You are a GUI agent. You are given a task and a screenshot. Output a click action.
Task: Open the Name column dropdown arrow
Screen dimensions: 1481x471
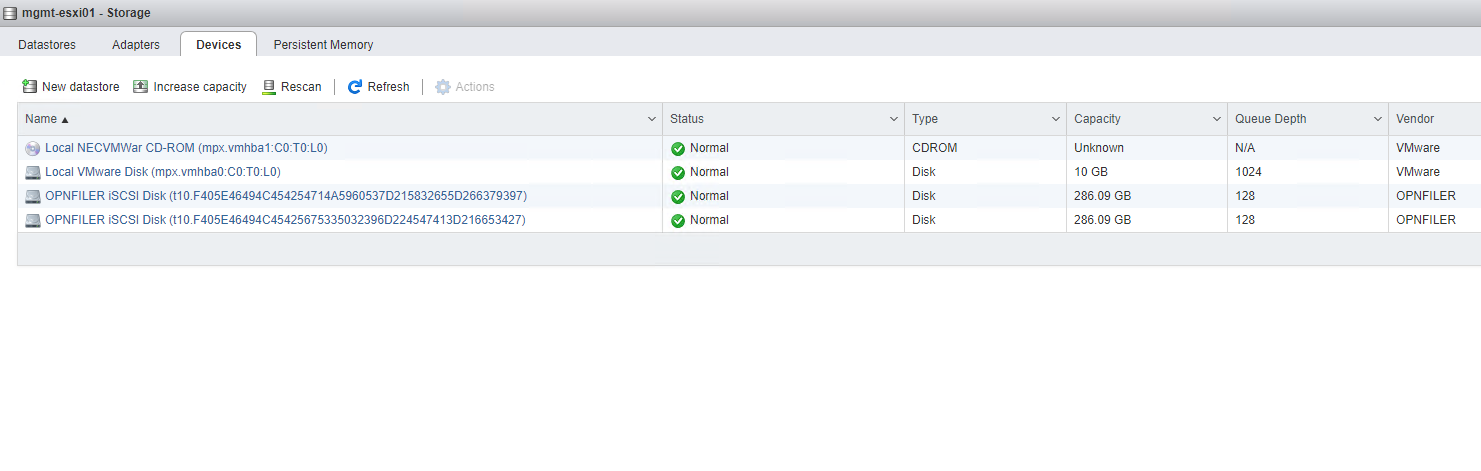pos(652,119)
